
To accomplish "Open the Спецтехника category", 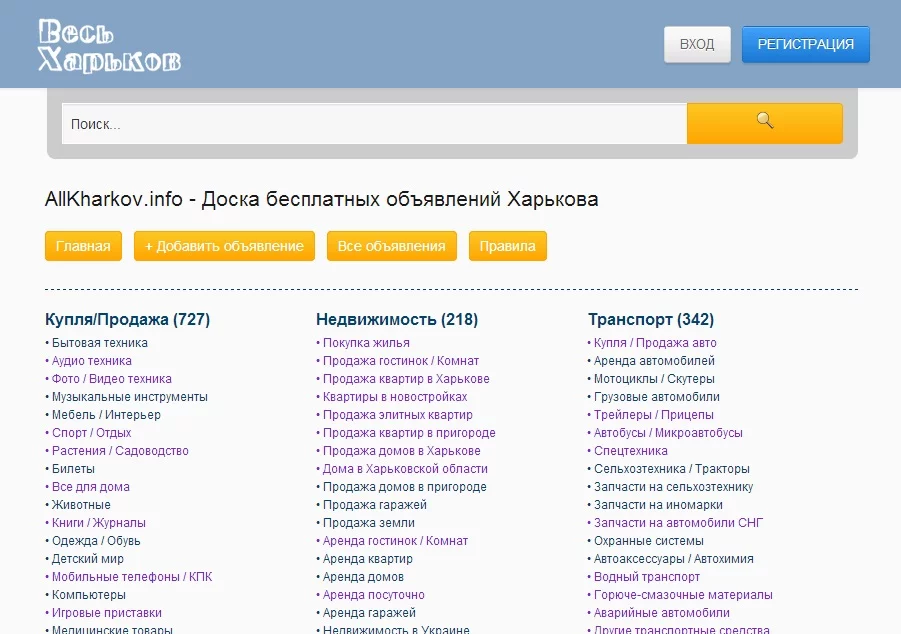I will click(x=631, y=451).
